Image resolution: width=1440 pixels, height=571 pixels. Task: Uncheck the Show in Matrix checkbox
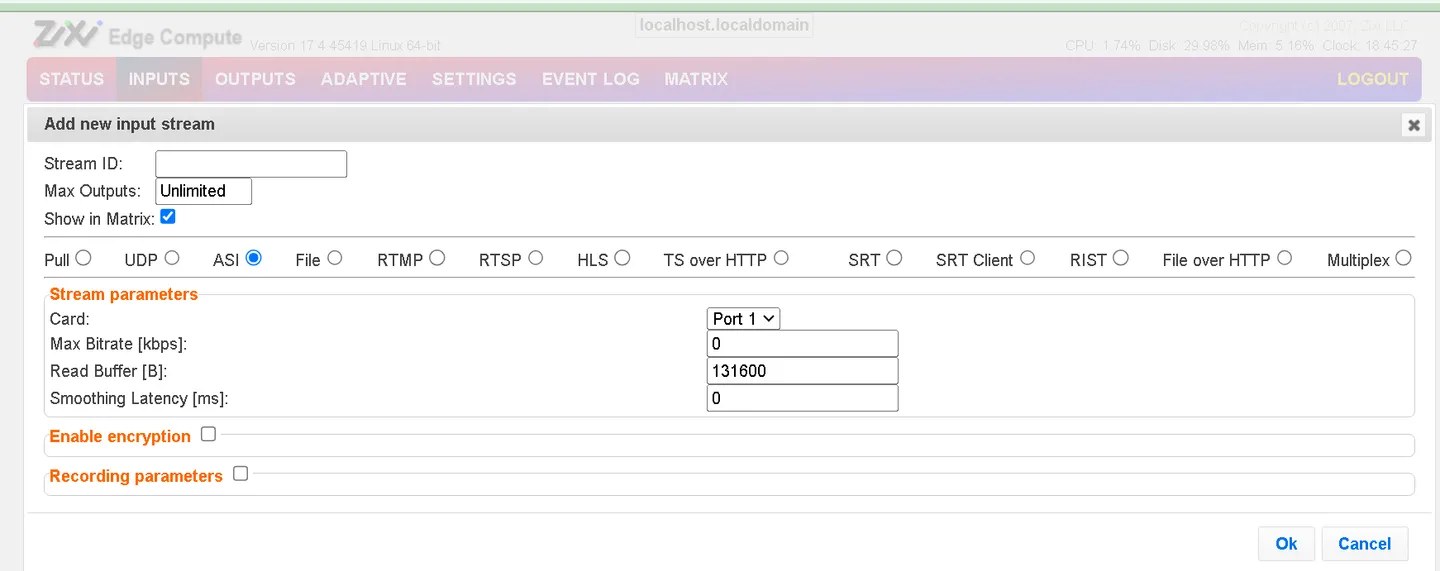pos(168,217)
